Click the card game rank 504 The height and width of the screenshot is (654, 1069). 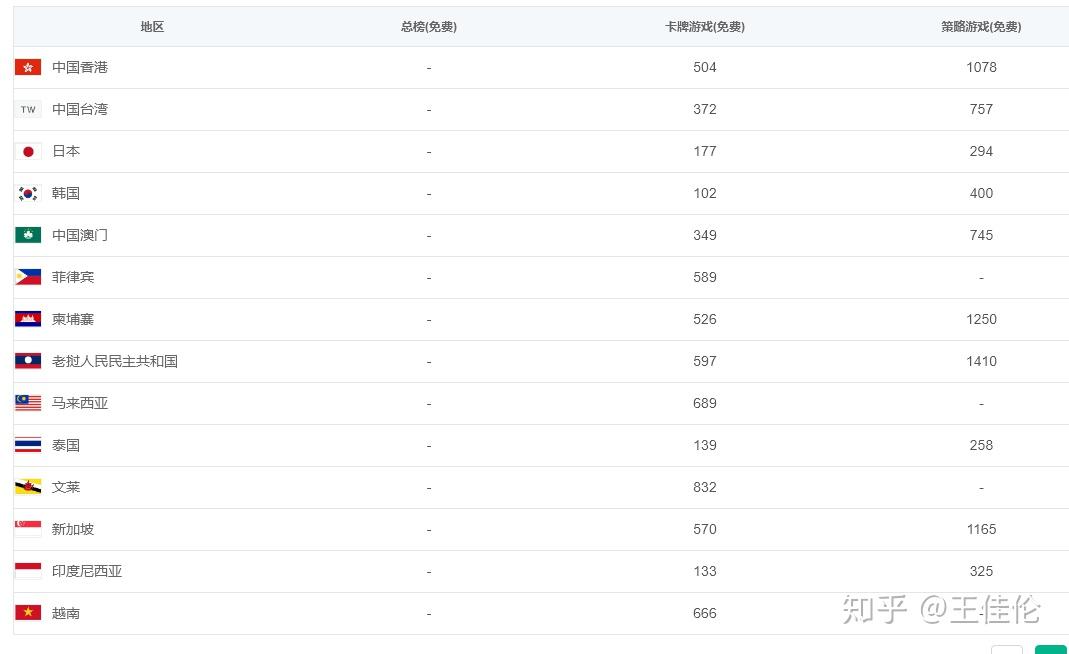pyautogui.click(x=705, y=67)
